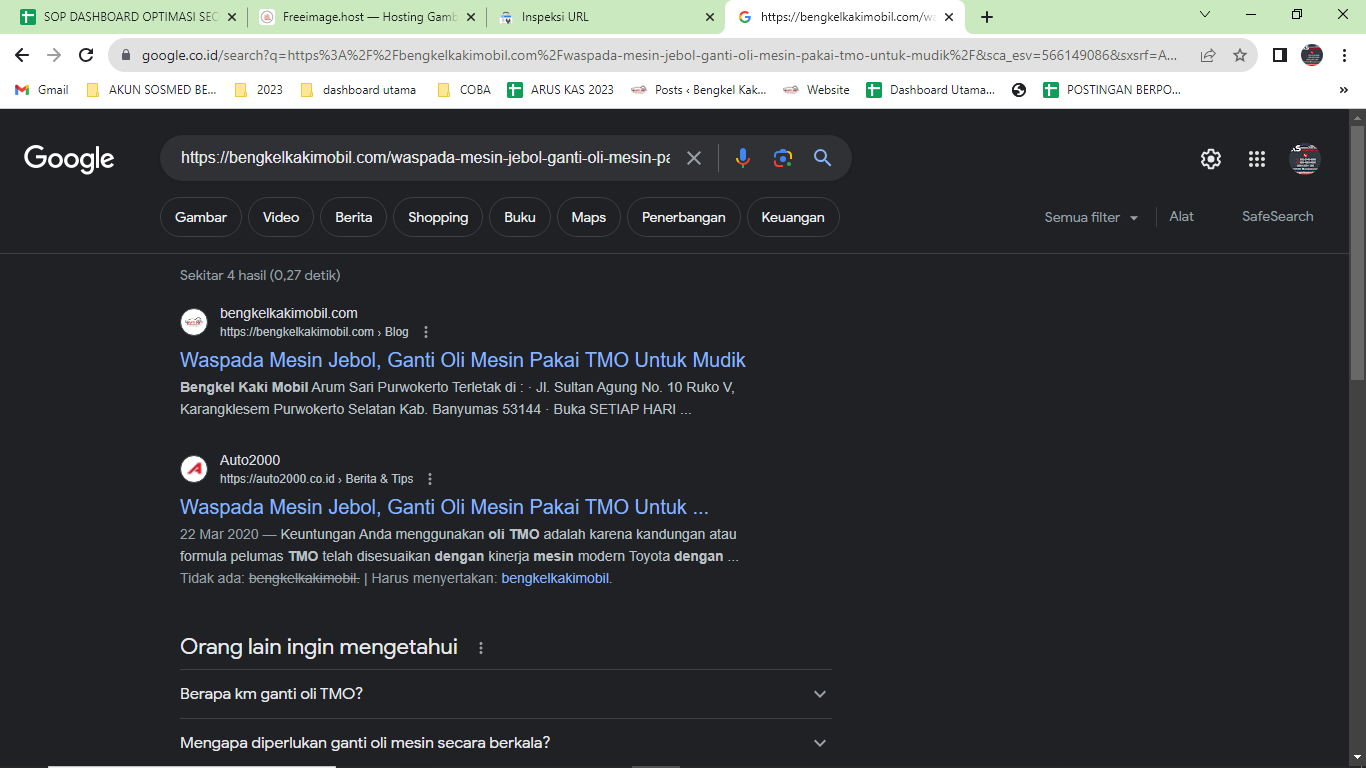Screen dimensions: 1366x768
Task: Filter results by Gambar
Action: pos(201,217)
